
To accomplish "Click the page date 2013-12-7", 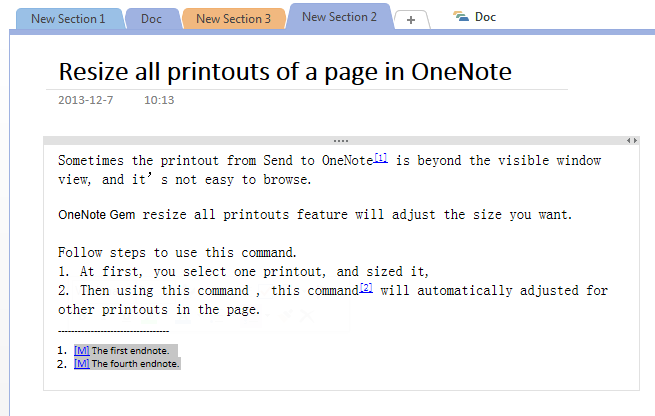I will tap(86, 100).
